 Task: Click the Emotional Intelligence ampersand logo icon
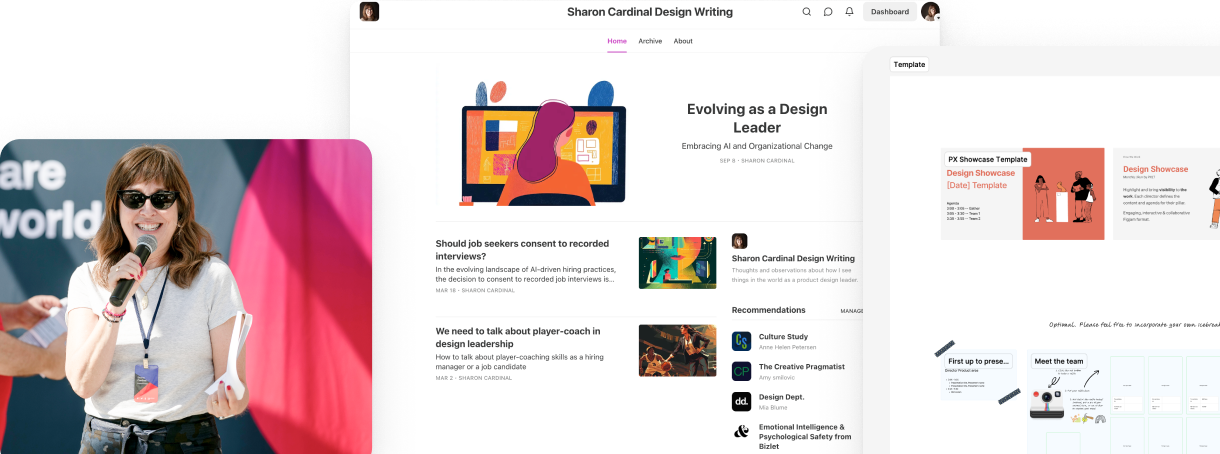pyautogui.click(x=741, y=432)
